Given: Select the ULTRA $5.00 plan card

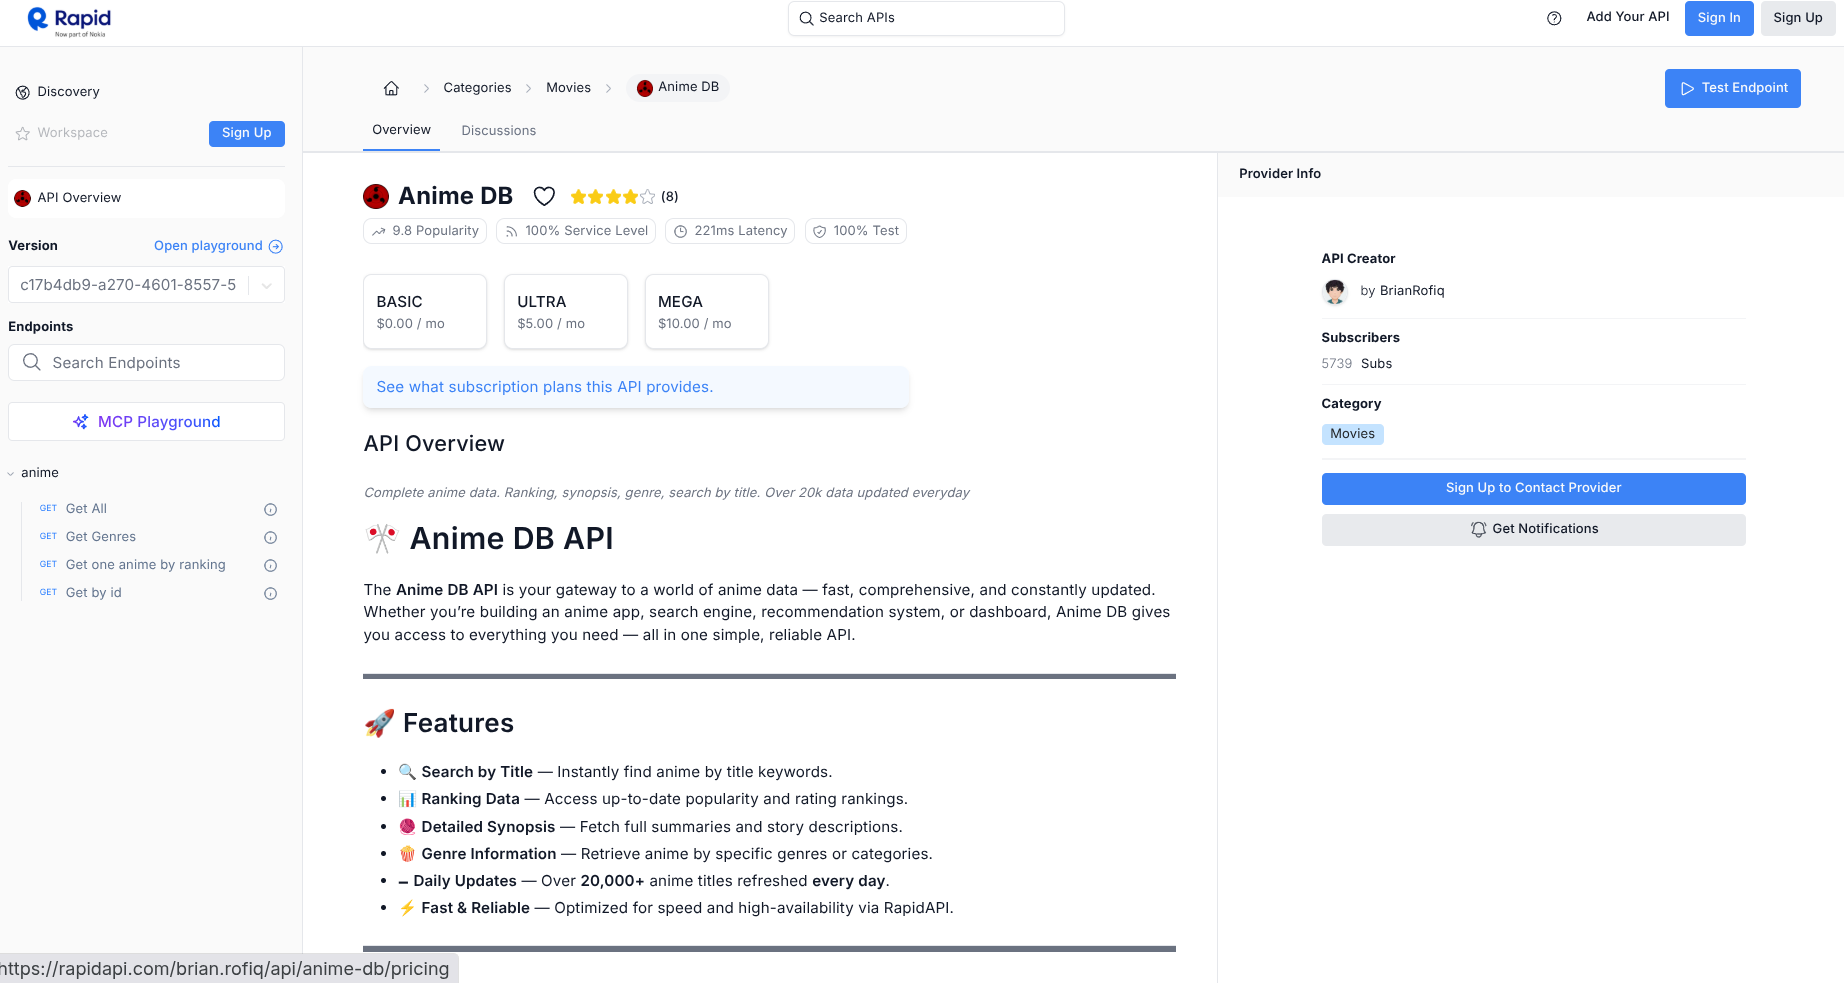Looking at the screenshot, I should (566, 312).
